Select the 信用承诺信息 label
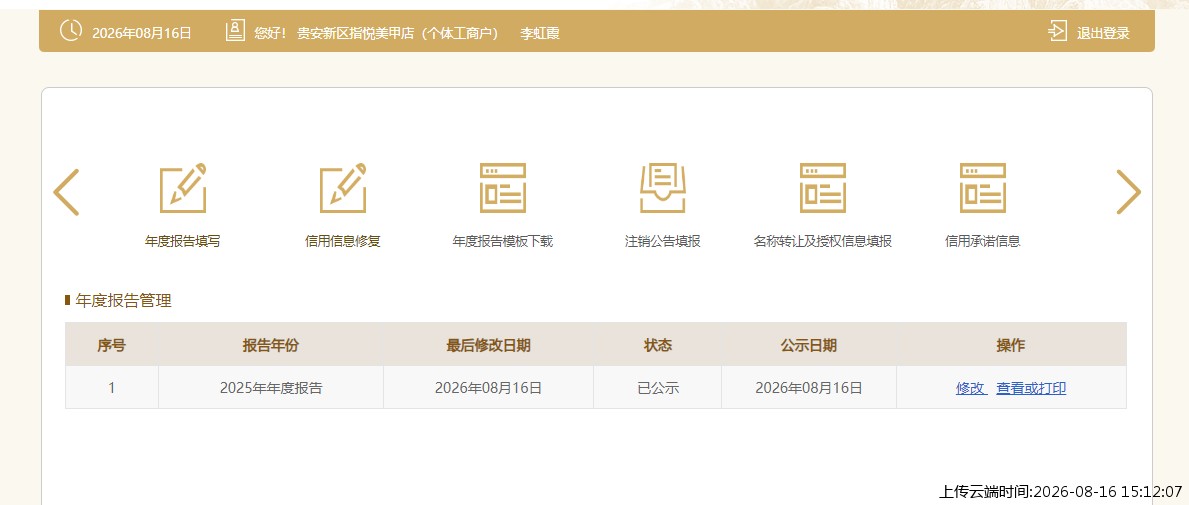This screenshot has height=505, width=1189. click(x=983, y=242)
